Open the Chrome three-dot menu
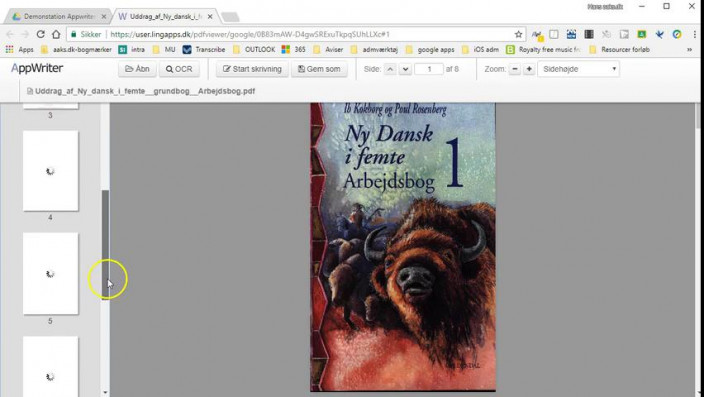The image size is (704, 397). pyautogui.click(x=695, y=34)
